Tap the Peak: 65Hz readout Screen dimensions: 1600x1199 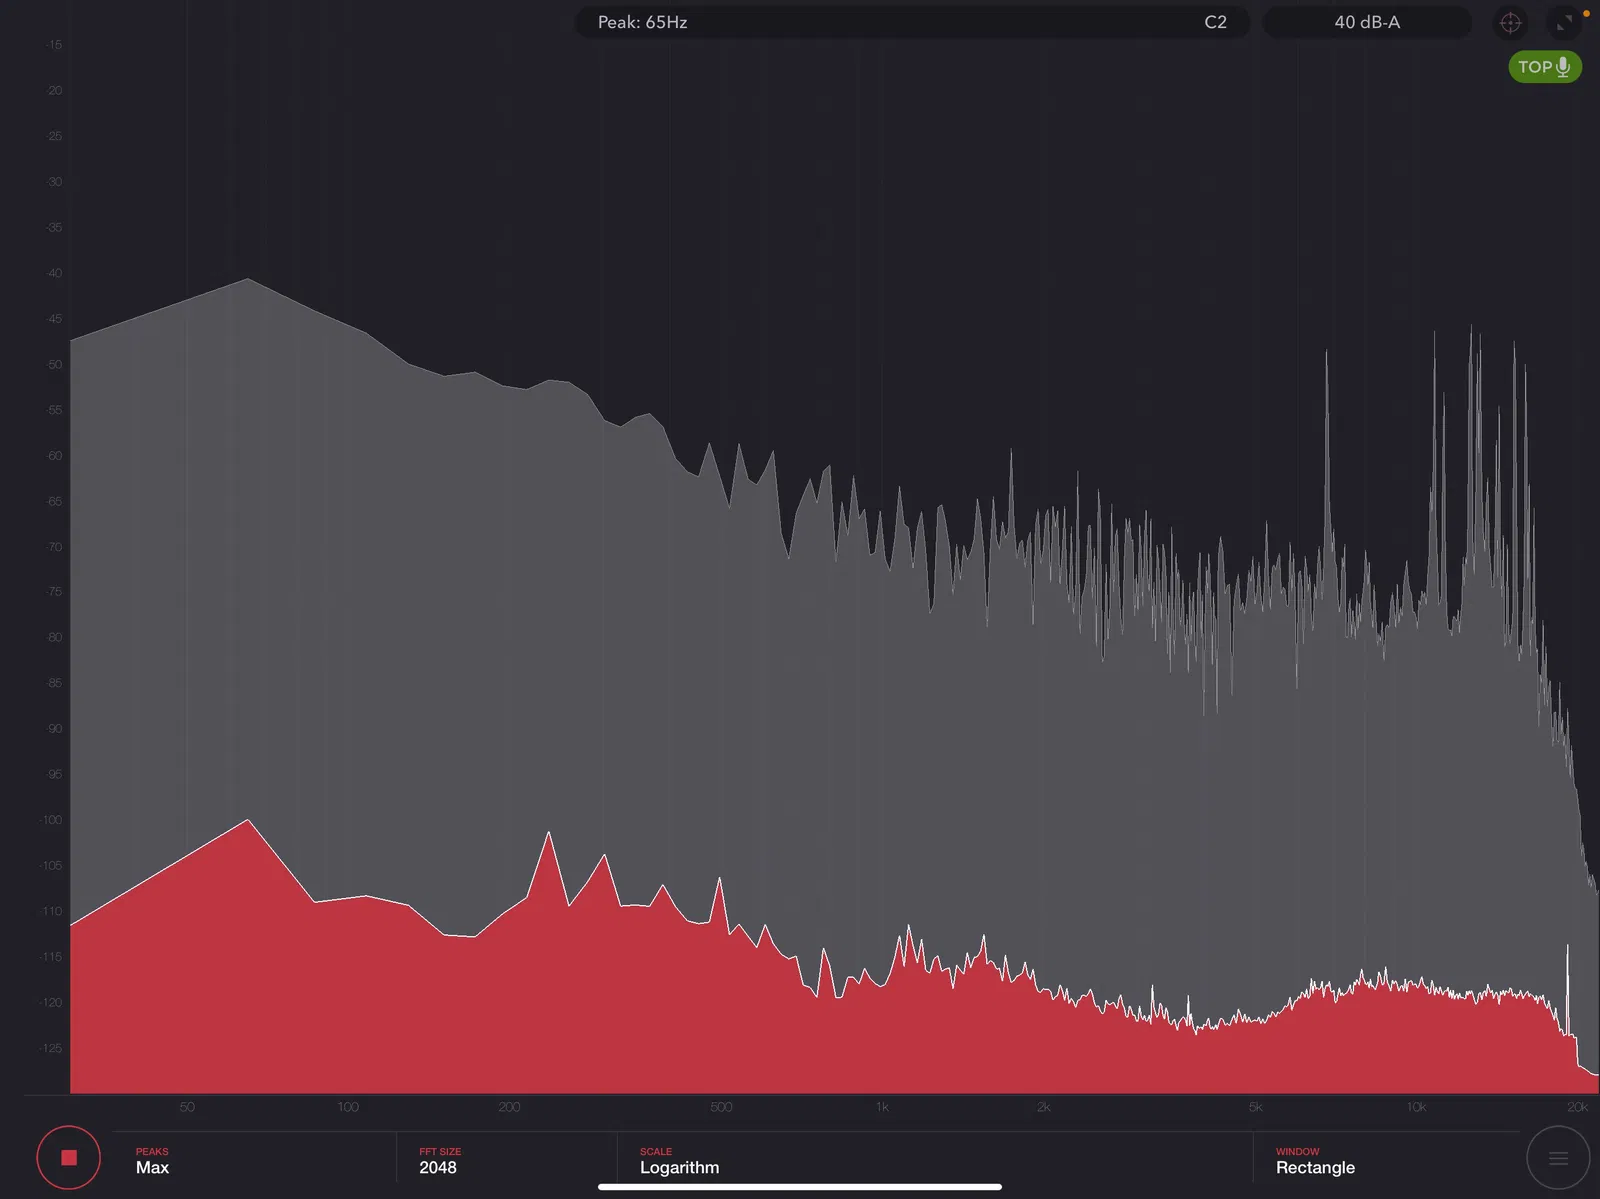[642, 22]
